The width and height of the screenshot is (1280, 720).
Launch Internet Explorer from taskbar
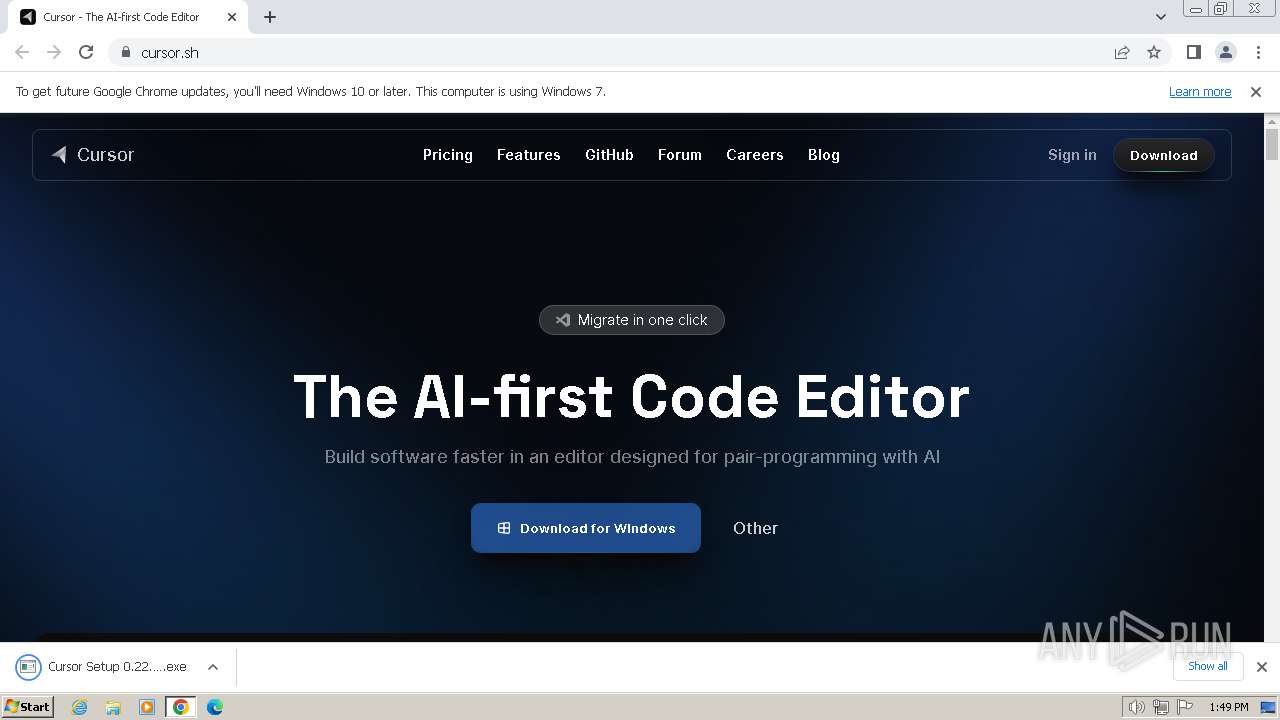coord(80,707)
